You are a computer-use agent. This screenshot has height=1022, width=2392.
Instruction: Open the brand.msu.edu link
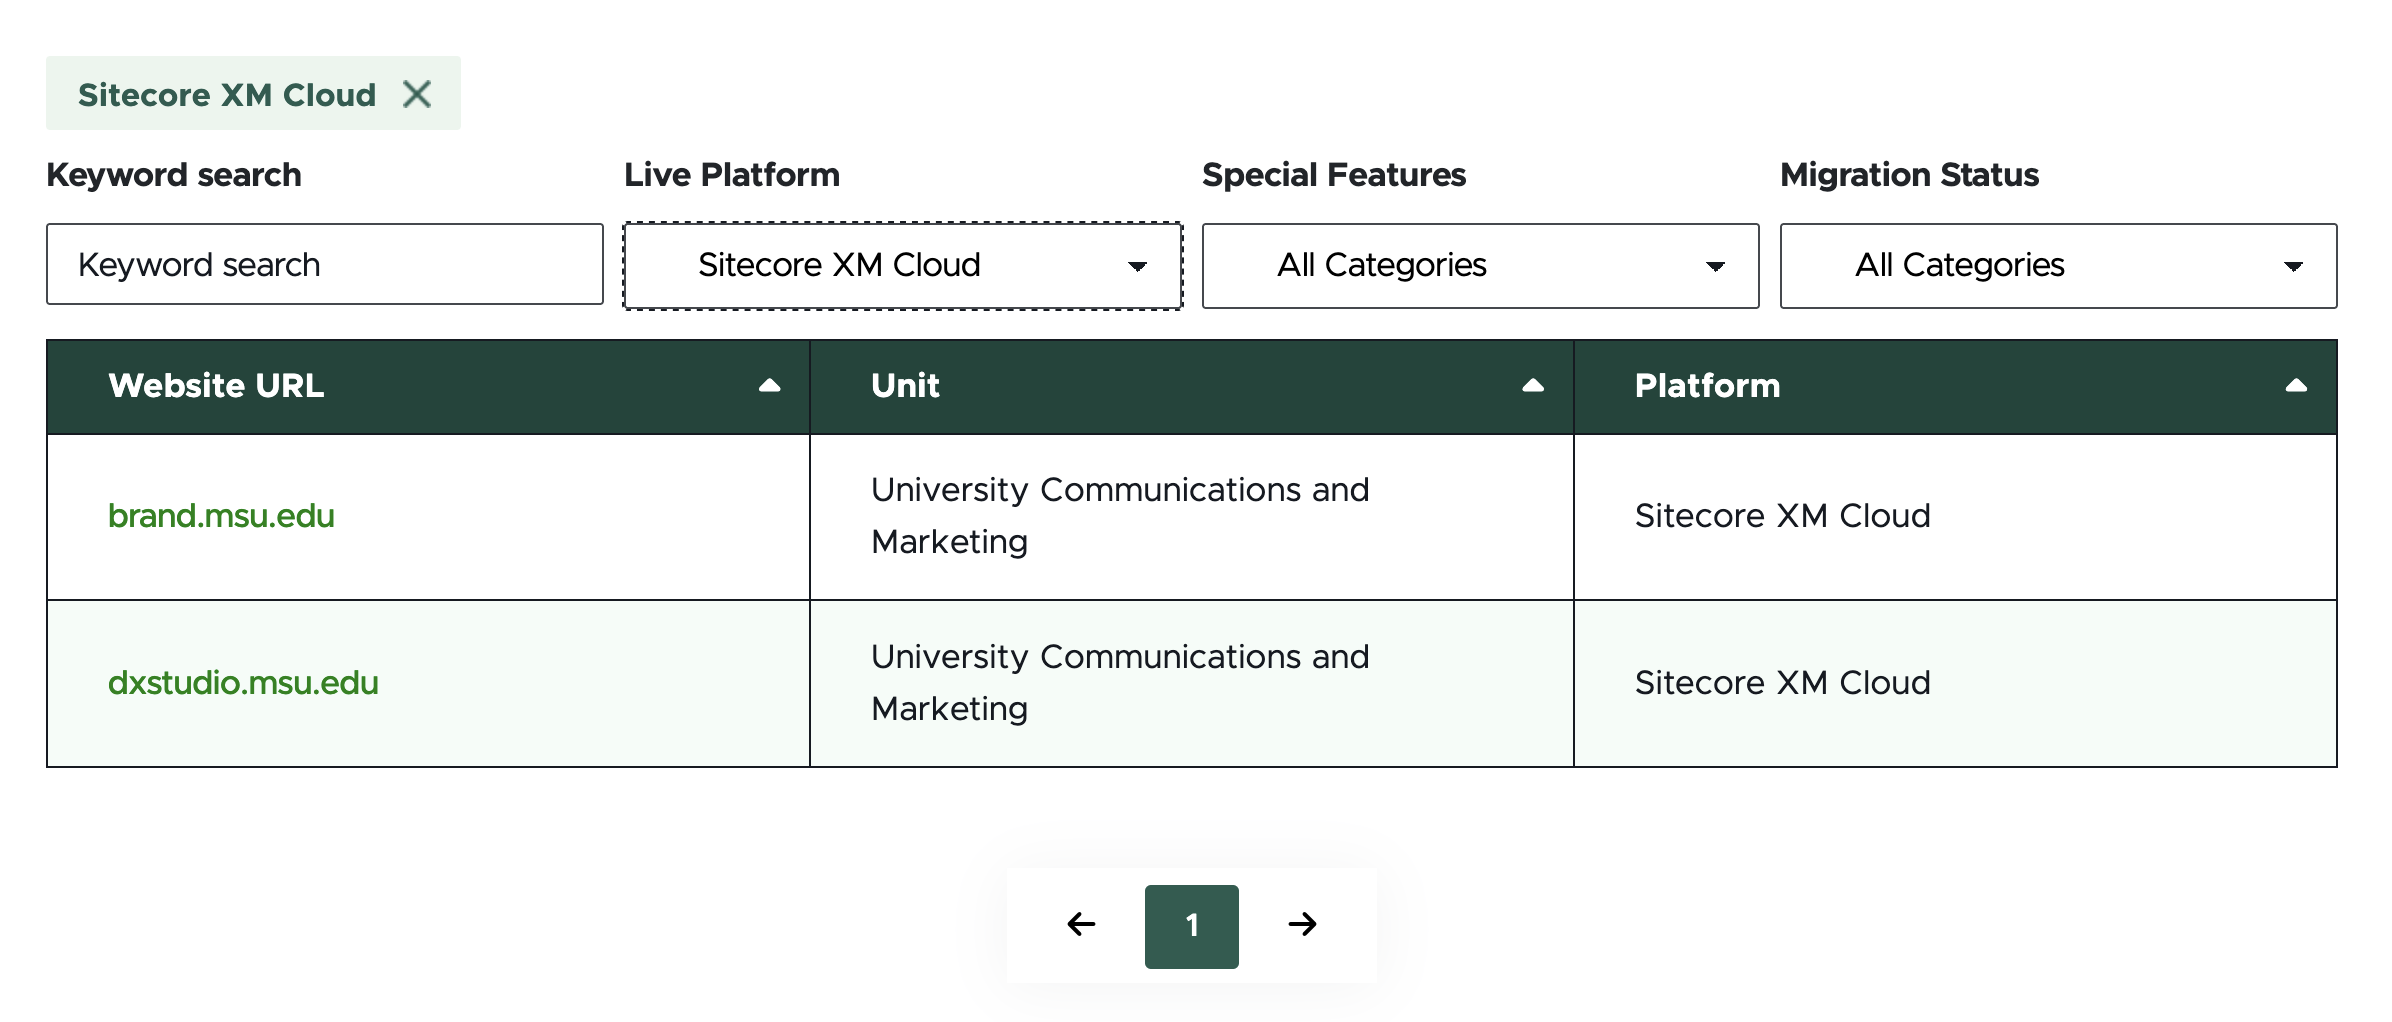[221, 516]
